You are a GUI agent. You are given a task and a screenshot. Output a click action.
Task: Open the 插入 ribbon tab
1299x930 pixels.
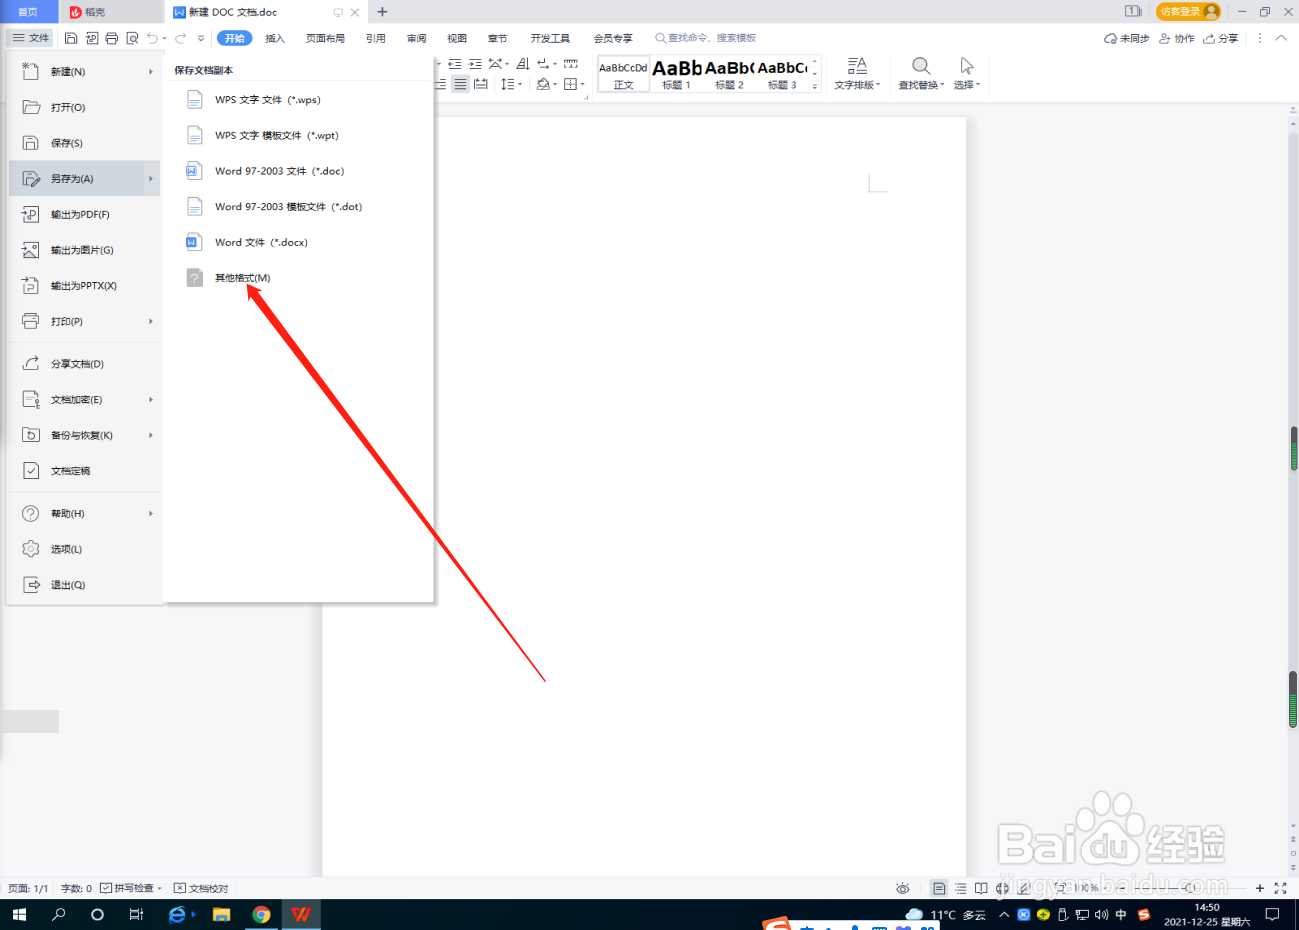275,38
